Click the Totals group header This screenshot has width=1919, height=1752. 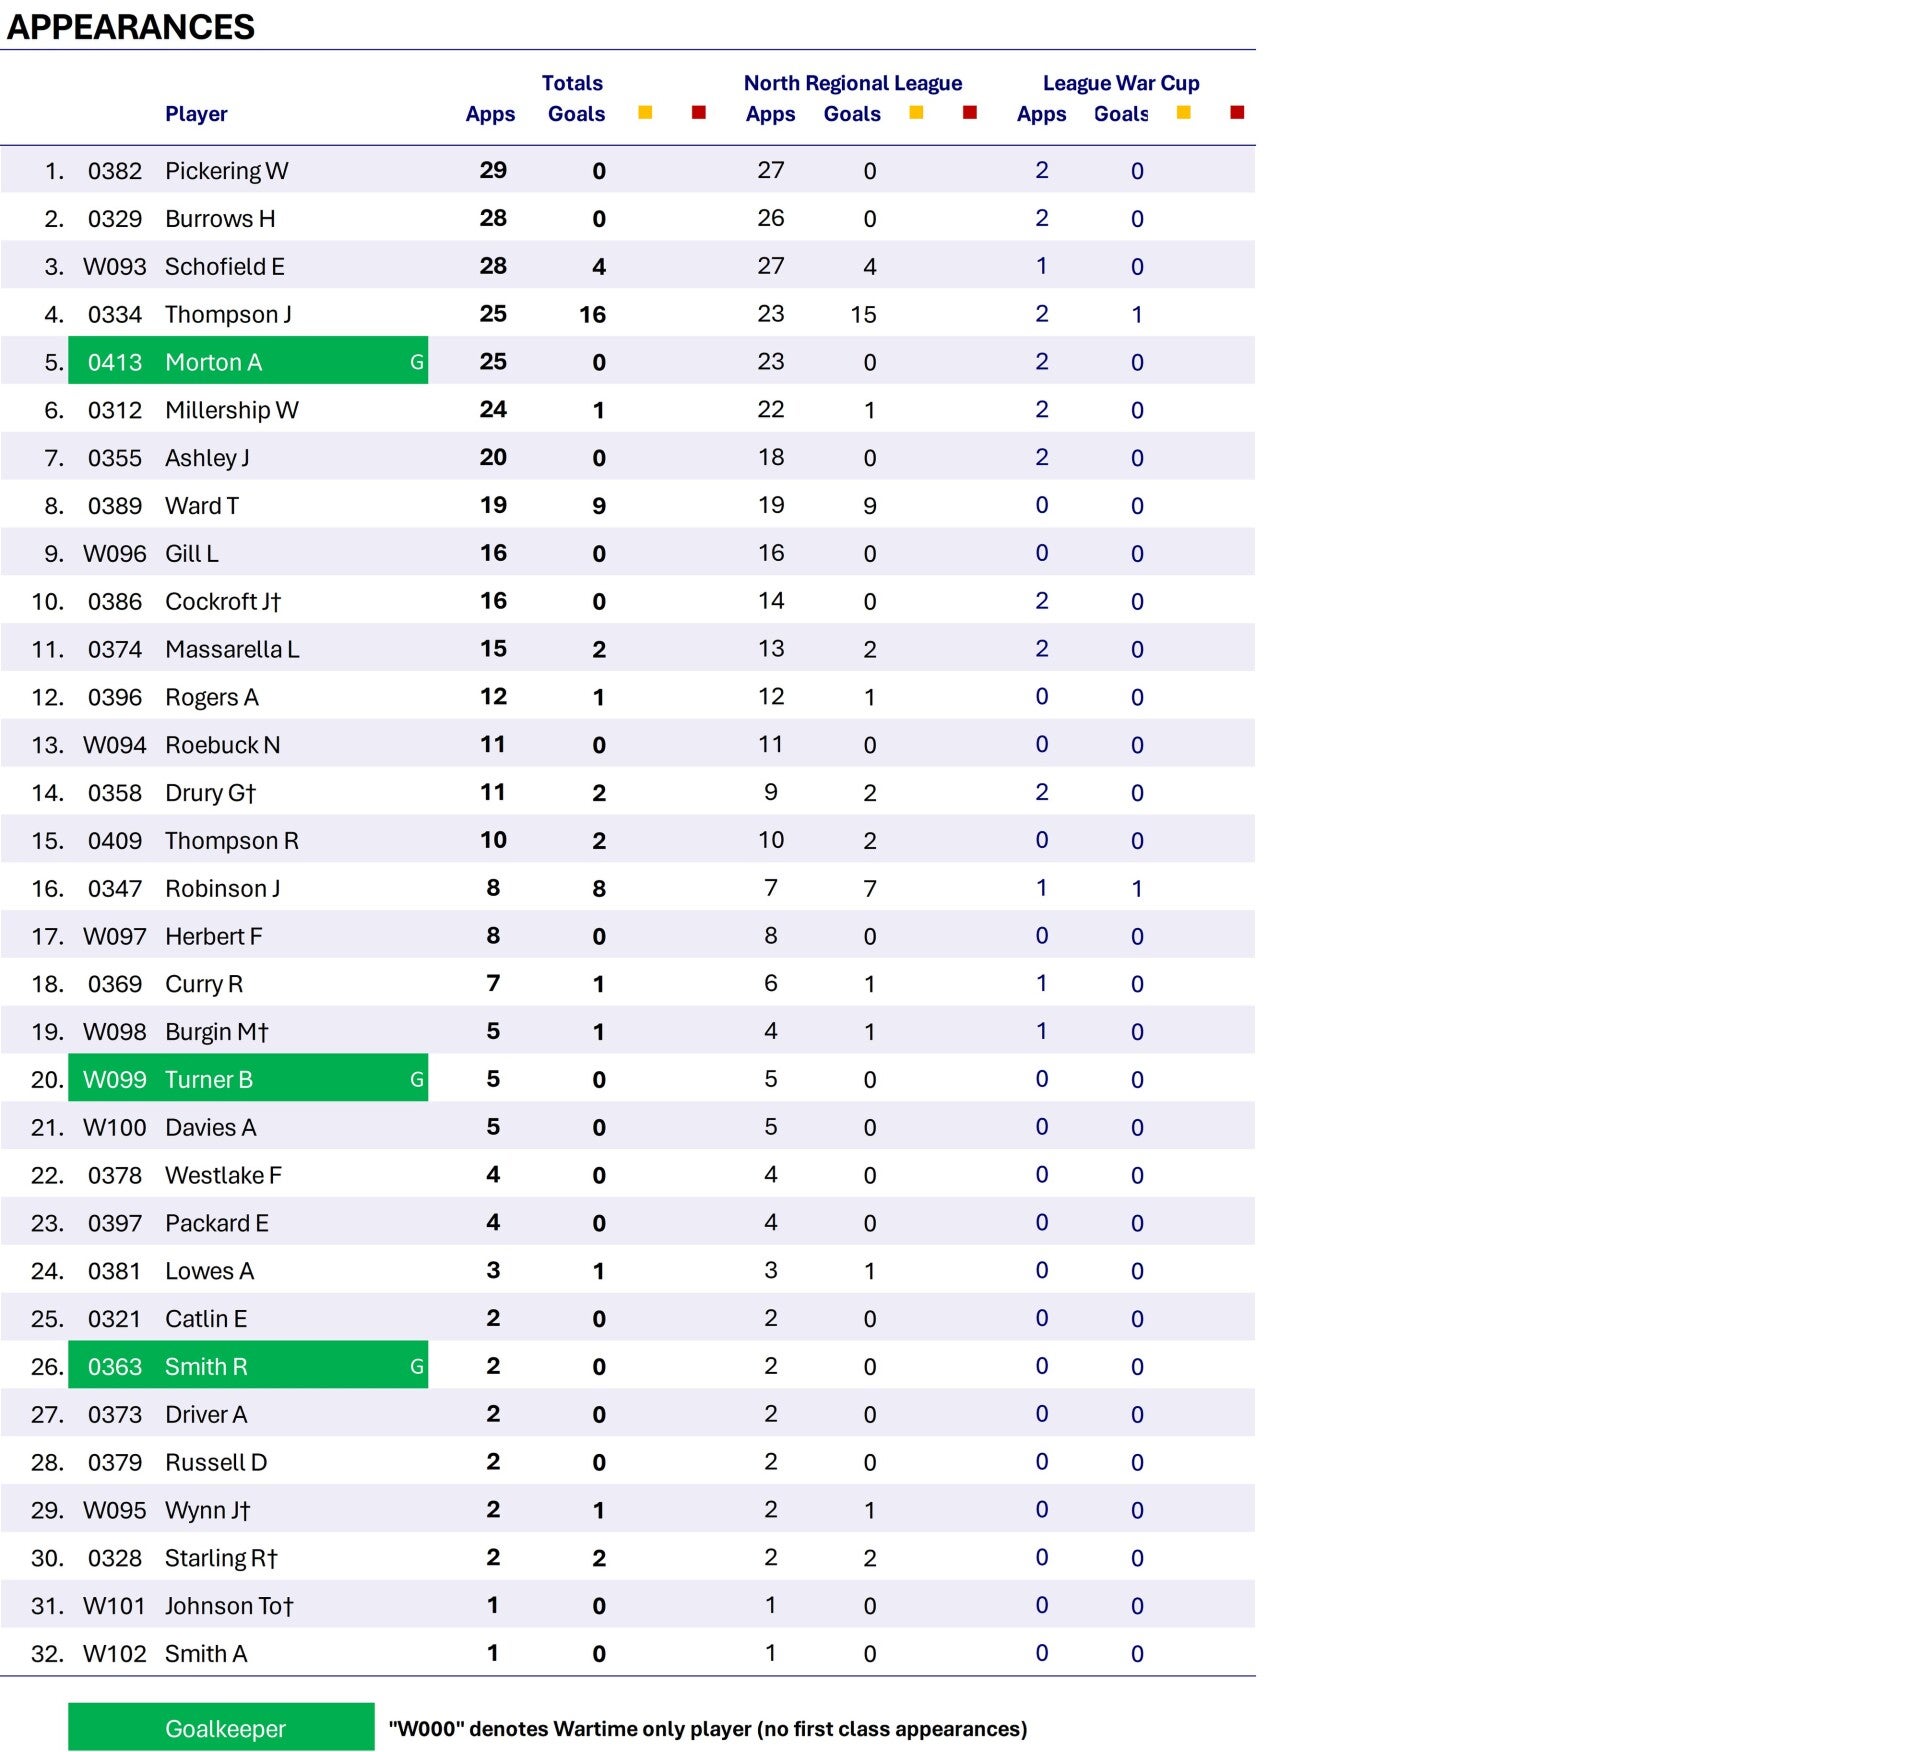[x=572, y=83]
